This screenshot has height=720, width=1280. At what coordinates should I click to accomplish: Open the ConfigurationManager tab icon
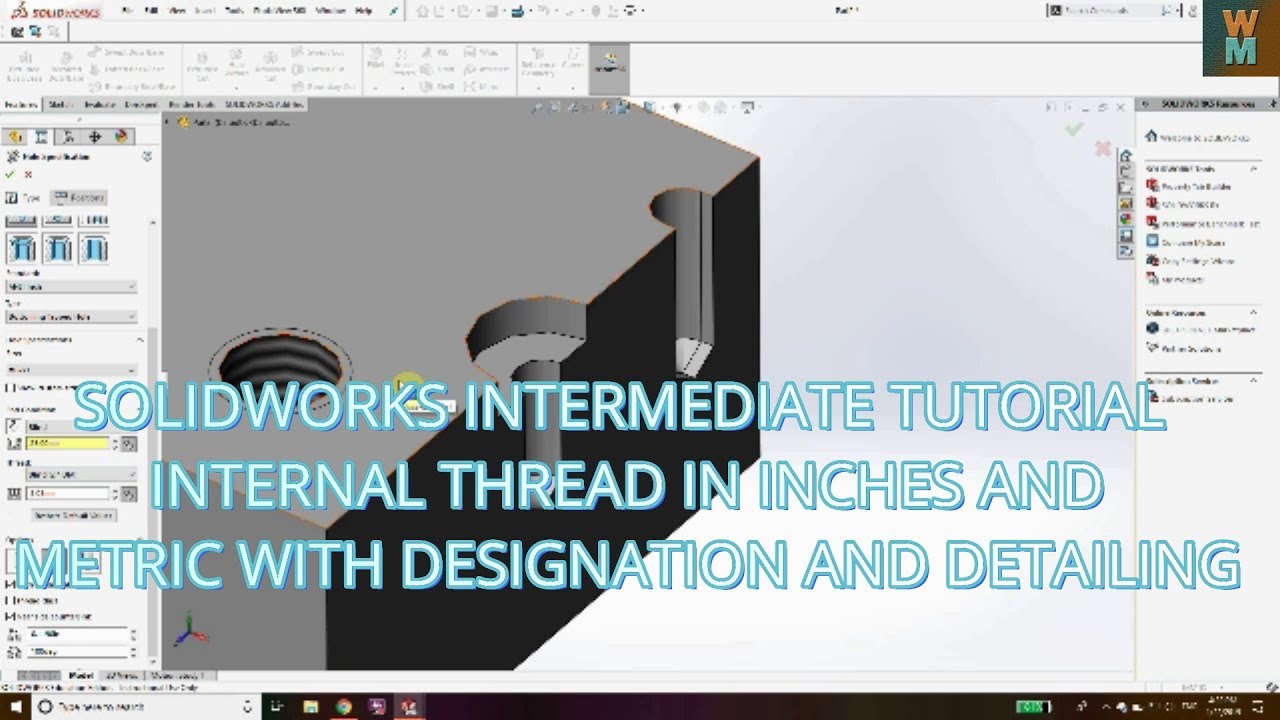[68, 137]
